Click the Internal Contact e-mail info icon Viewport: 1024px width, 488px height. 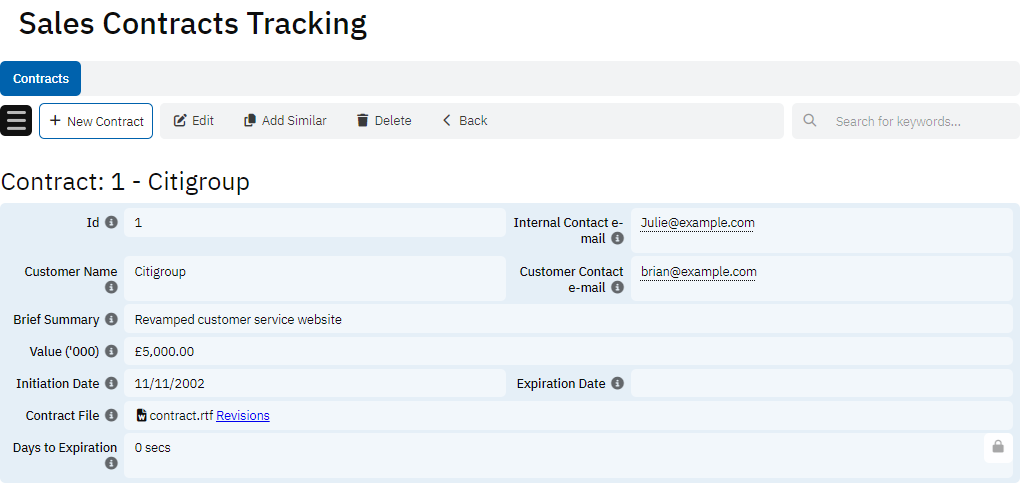click(617, 239)
